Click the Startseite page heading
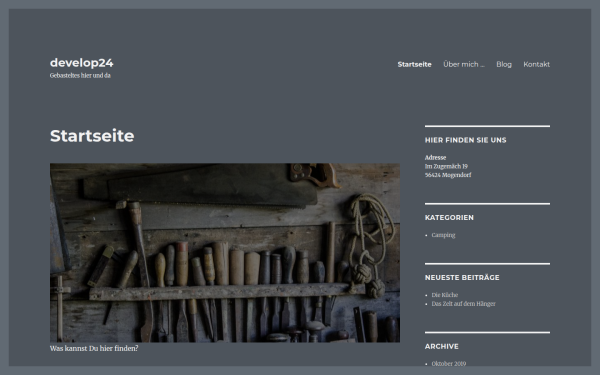Viewport: 600px width, 375px height. click(92, 136)
